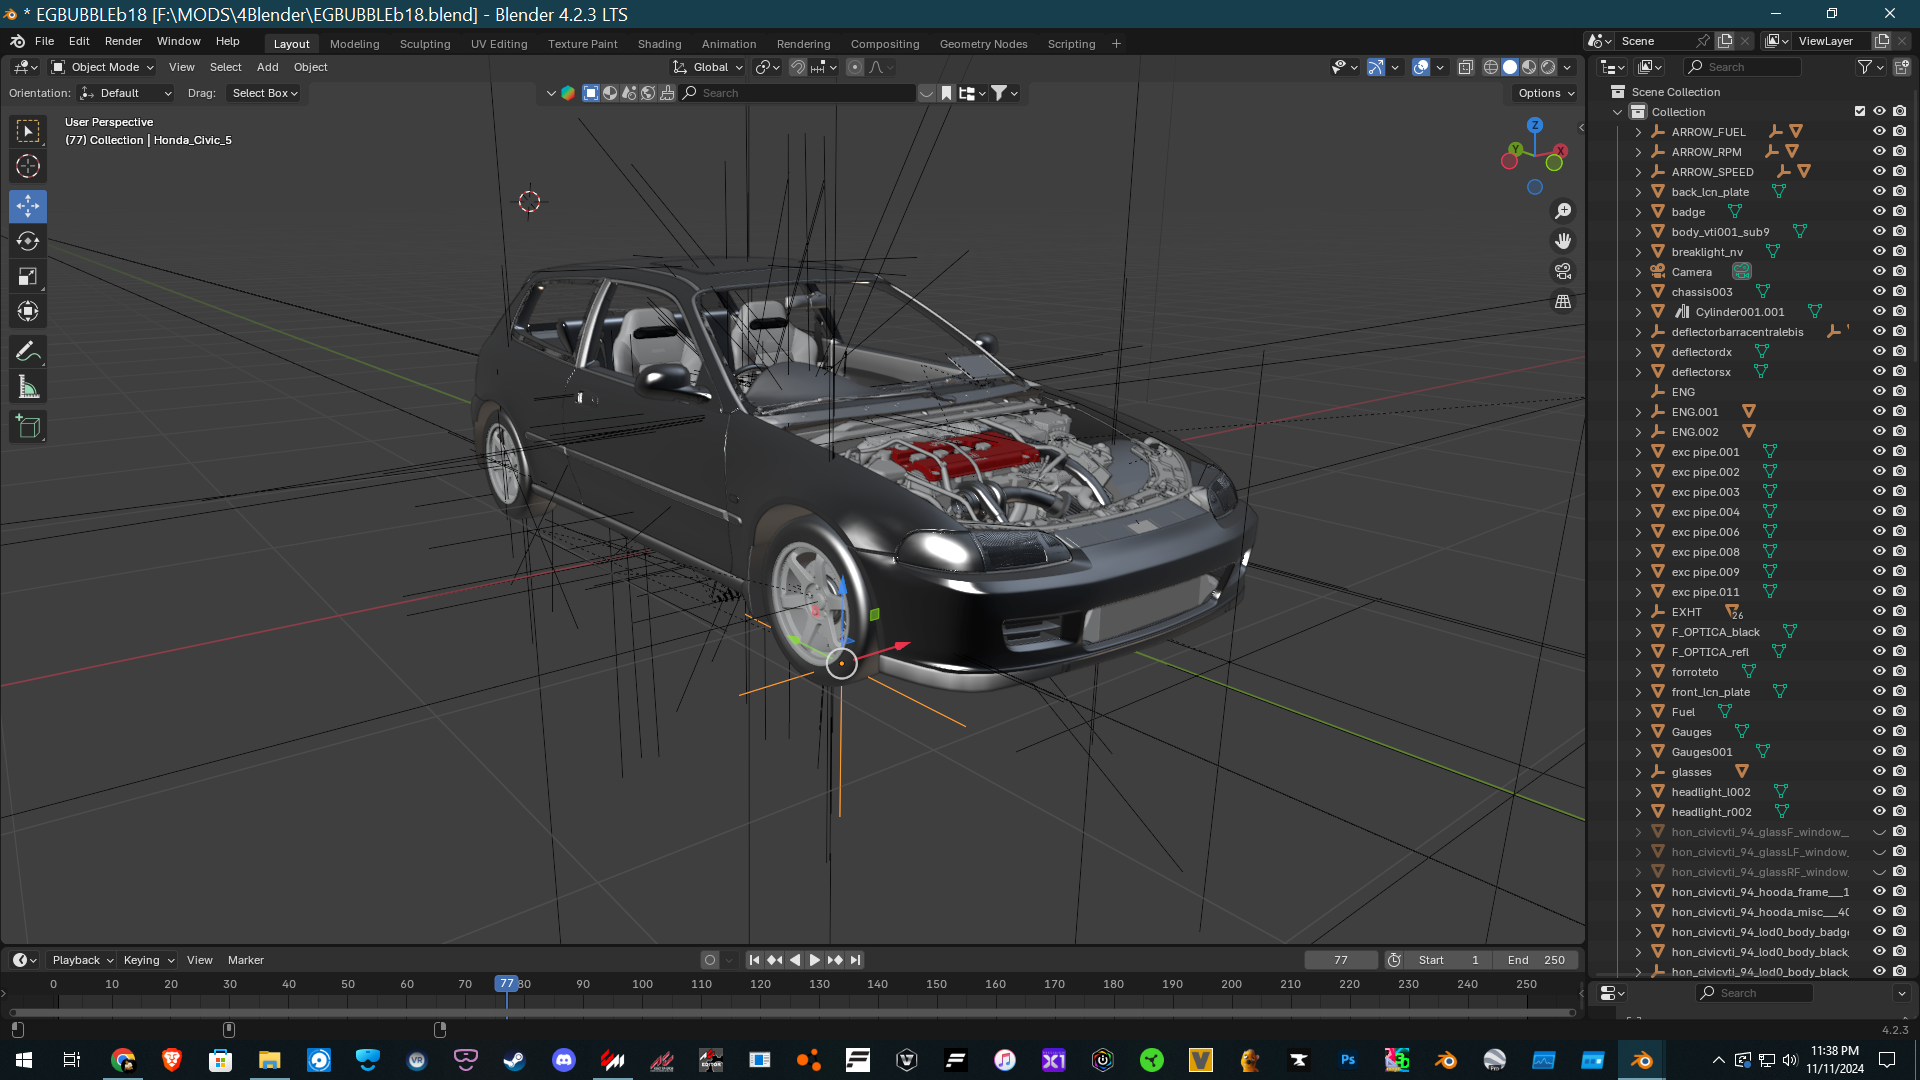
Task: Hide Camera object in viewport
Action: [x=1879, y=271]
